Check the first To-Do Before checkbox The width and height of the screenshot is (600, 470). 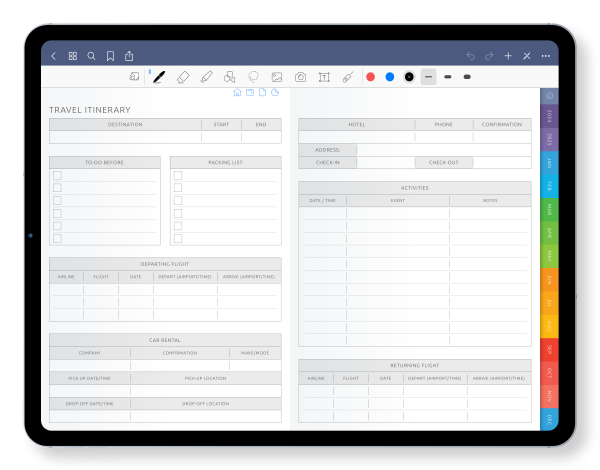click(57, 176)
